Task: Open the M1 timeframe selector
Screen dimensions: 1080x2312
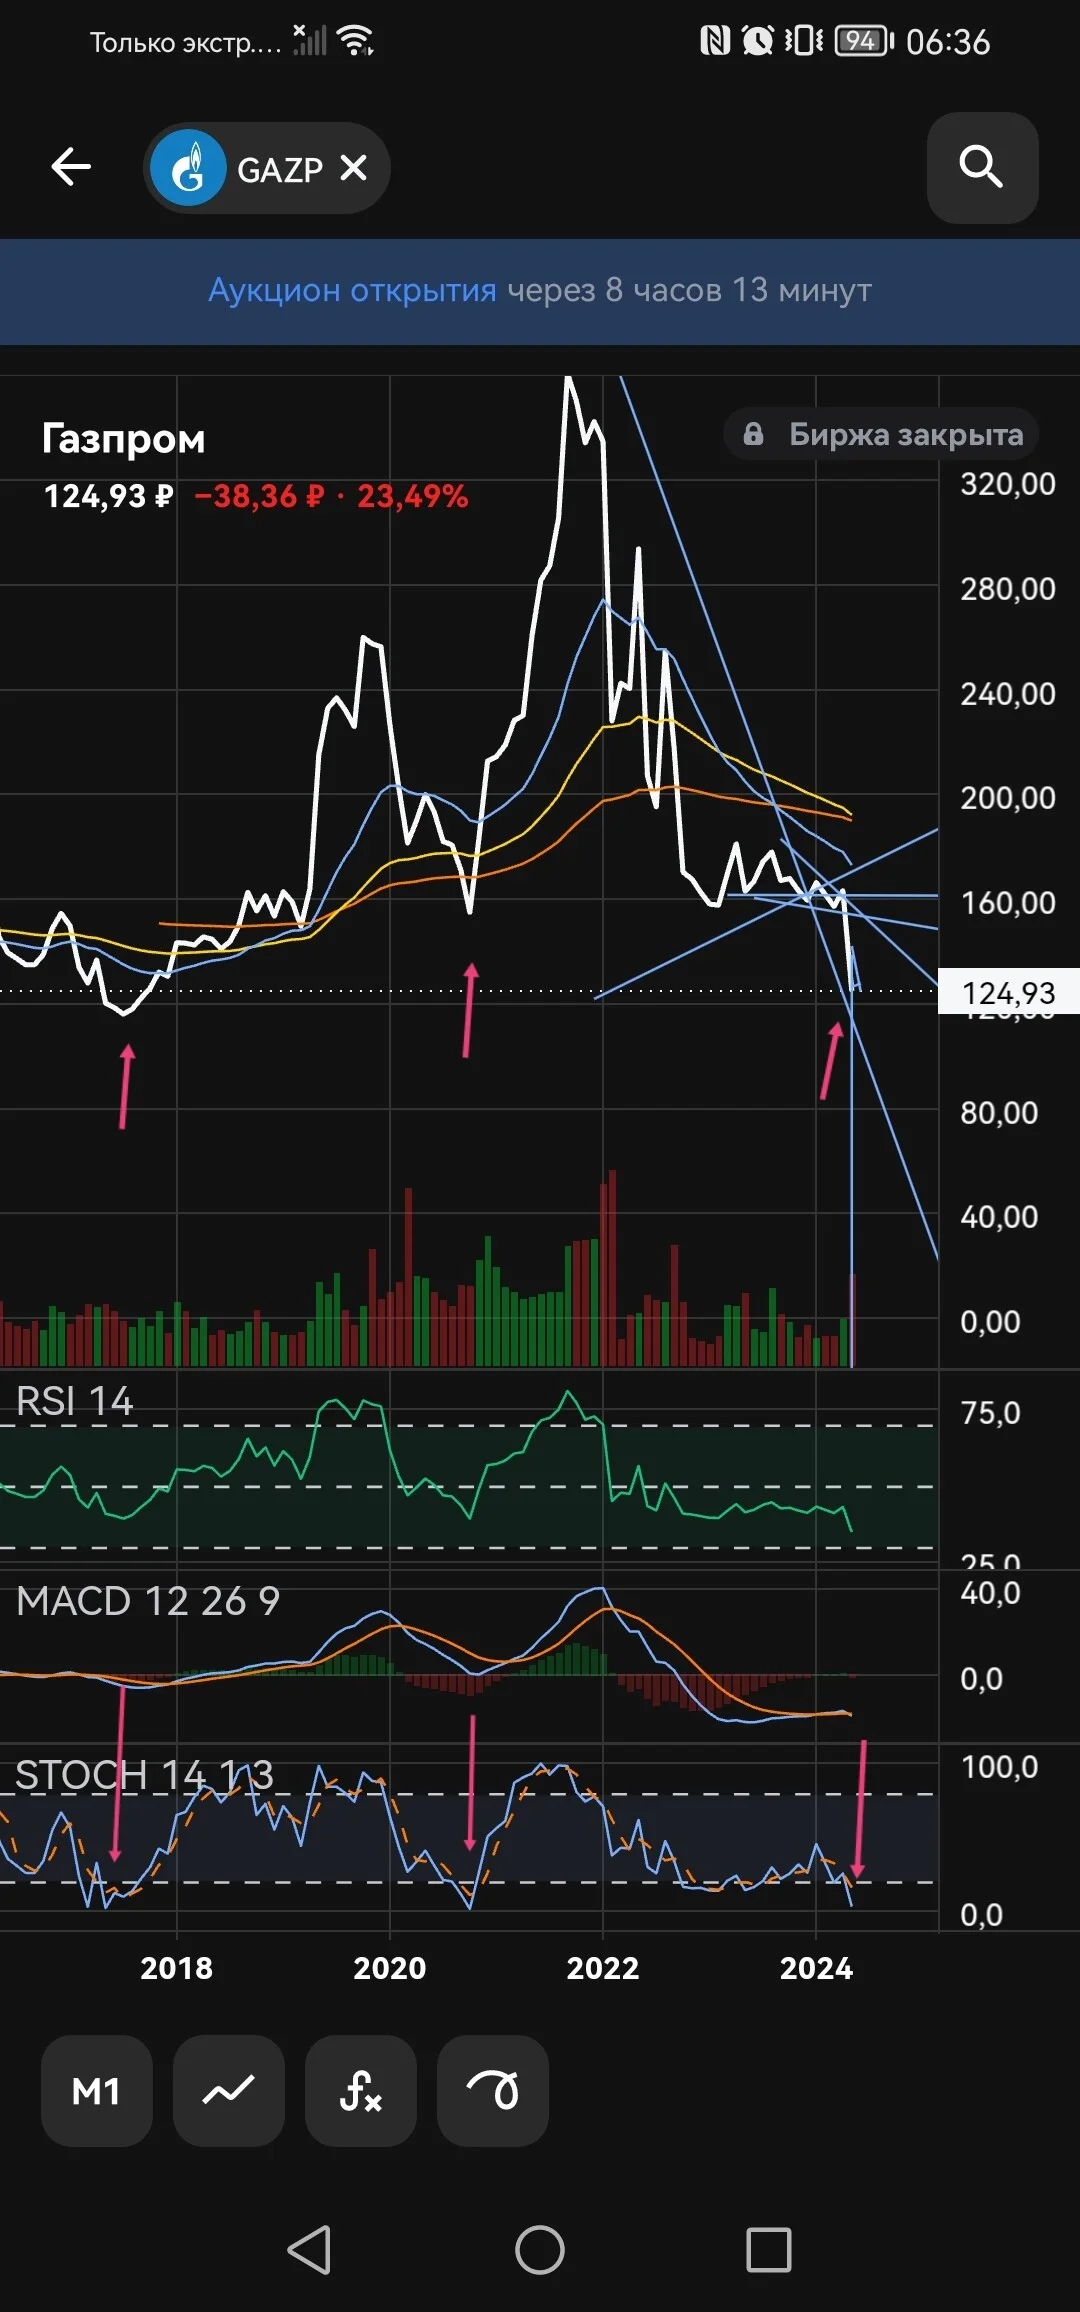Action: (97, 2090)
